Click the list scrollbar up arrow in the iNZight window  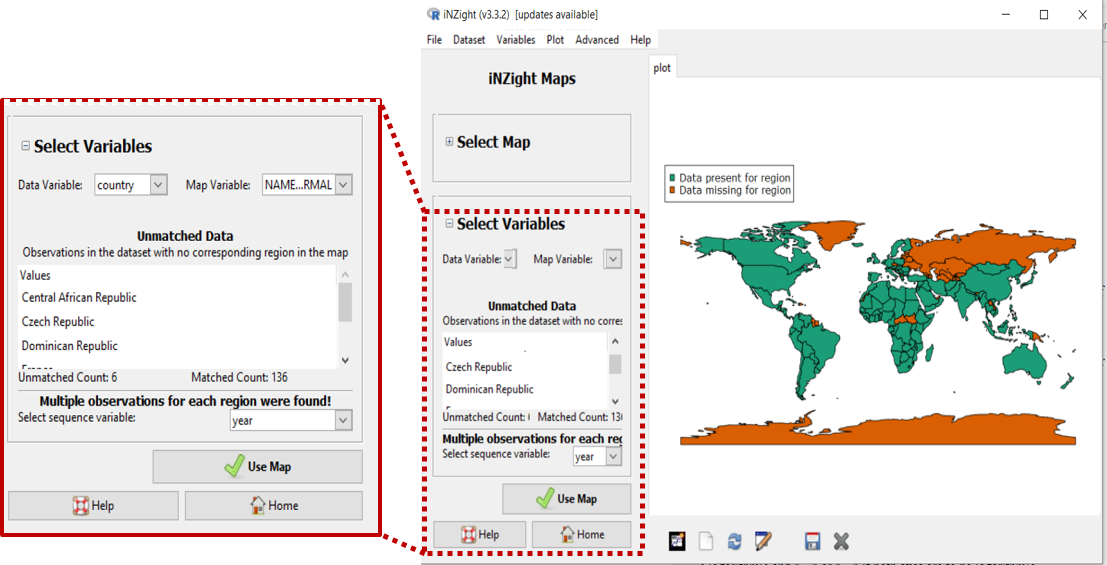click(x=615, y=342)
